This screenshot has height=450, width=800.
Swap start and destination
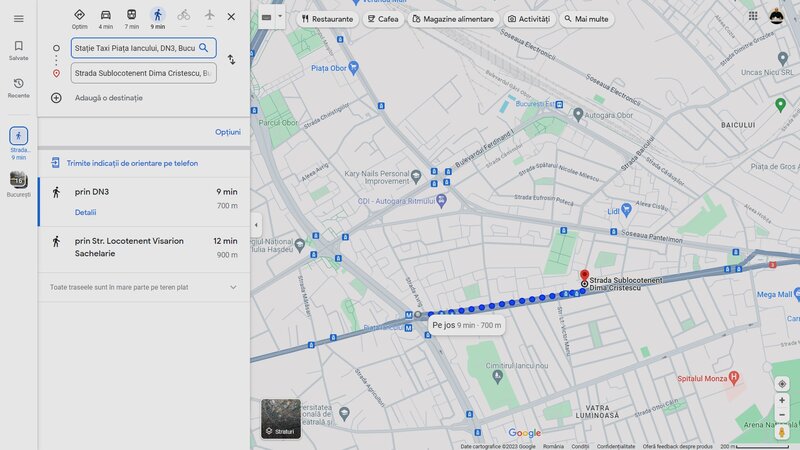click(x=232, y=60)
